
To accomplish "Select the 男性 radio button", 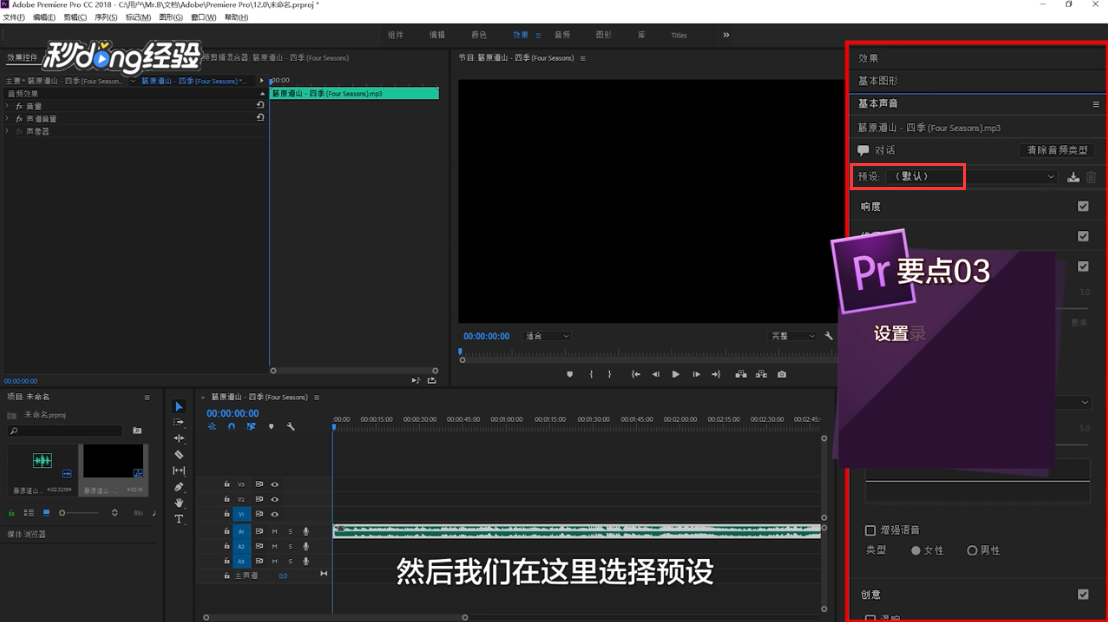I will pos(972,551).
